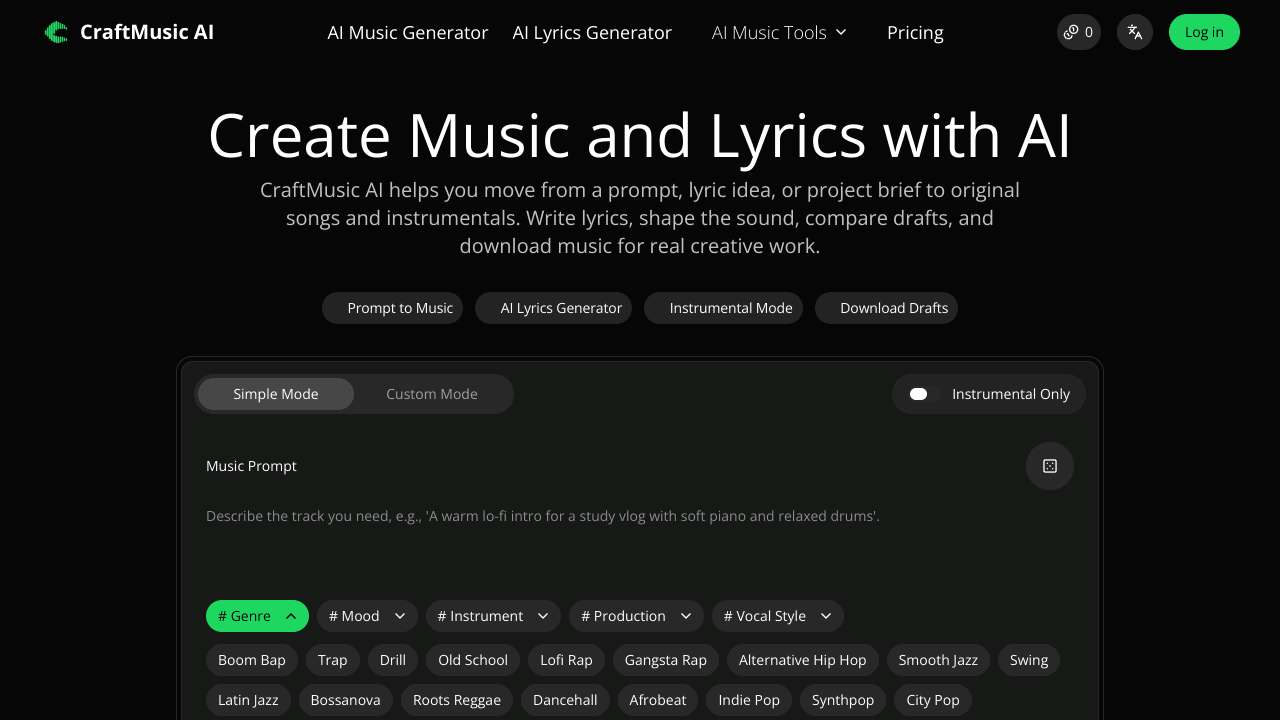The width and height of the screenshot is (1280, 720).
Task: Add the Trap genre tag
Action: tap(333, 660)
